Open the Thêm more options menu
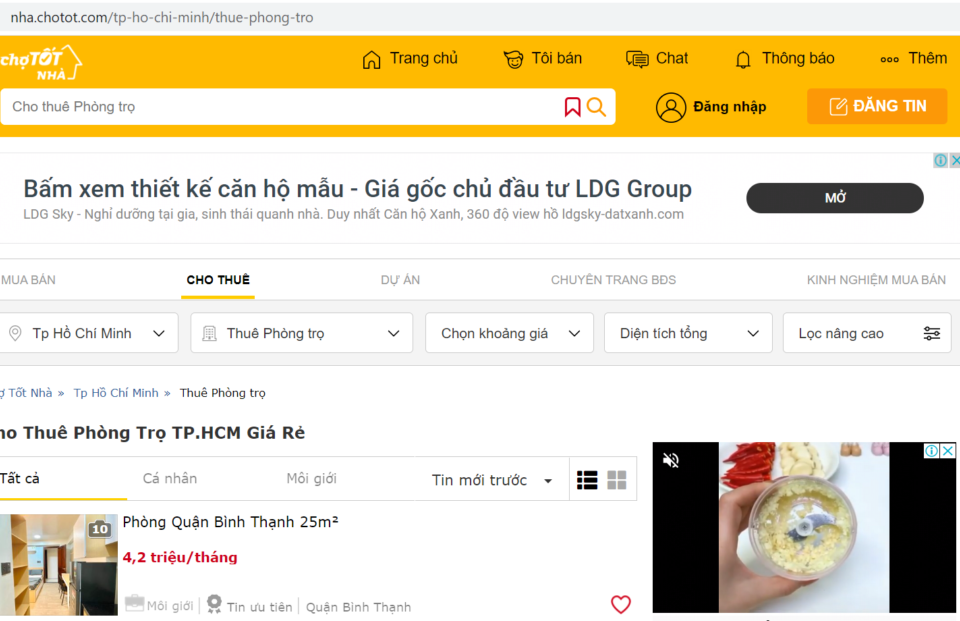The width and height of the screenshot is (960, 621). click(913, 59)
